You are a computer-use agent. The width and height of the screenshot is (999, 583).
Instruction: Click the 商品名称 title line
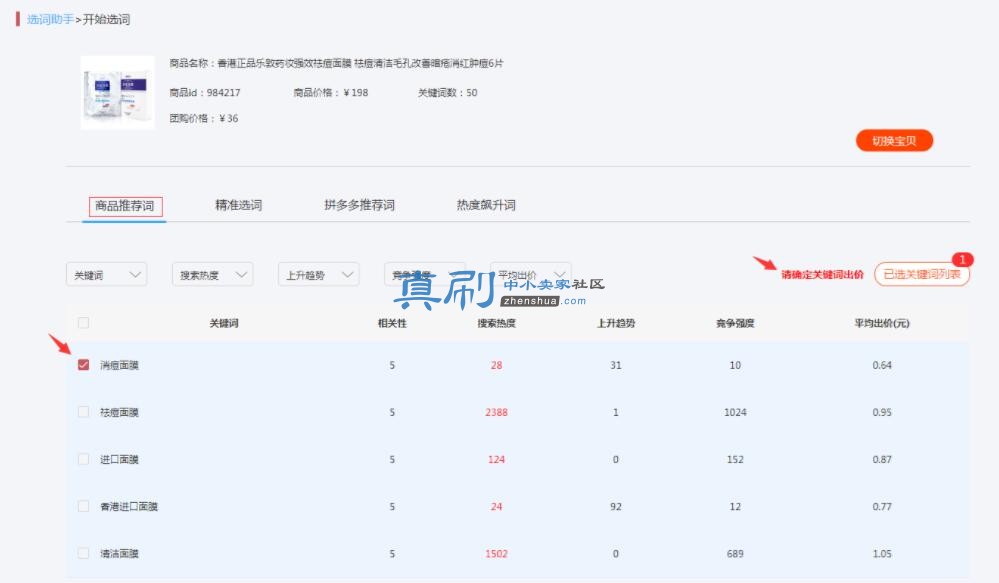pyautogui.click(x=336, y=63)
